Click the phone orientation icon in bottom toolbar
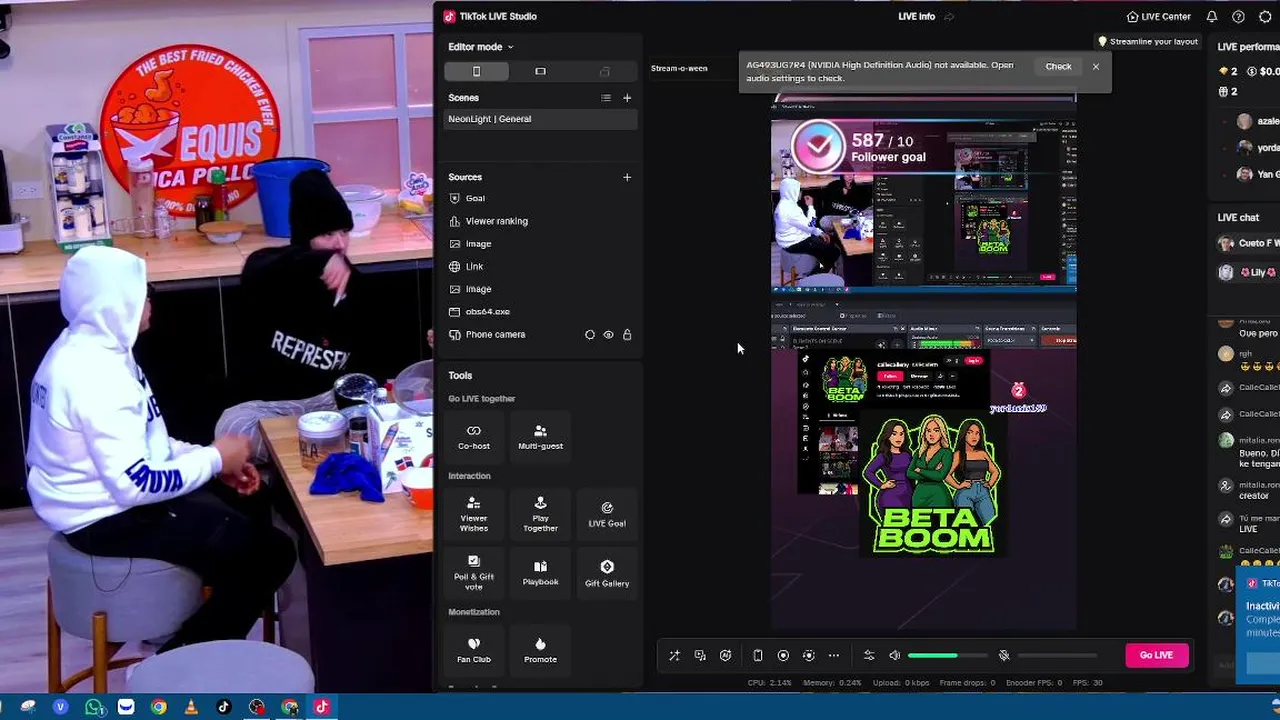The width and height of the screenshot is (1280, 720). tap(758, 656)
